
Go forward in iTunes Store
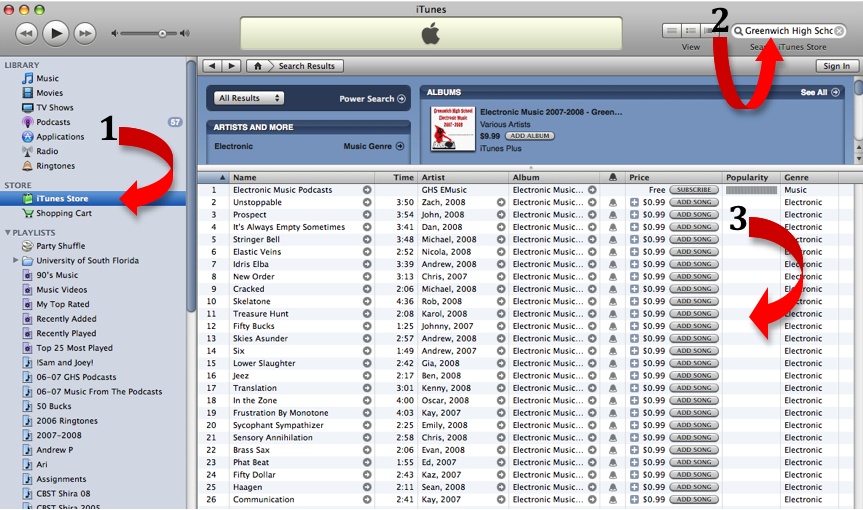coord(232,66)
